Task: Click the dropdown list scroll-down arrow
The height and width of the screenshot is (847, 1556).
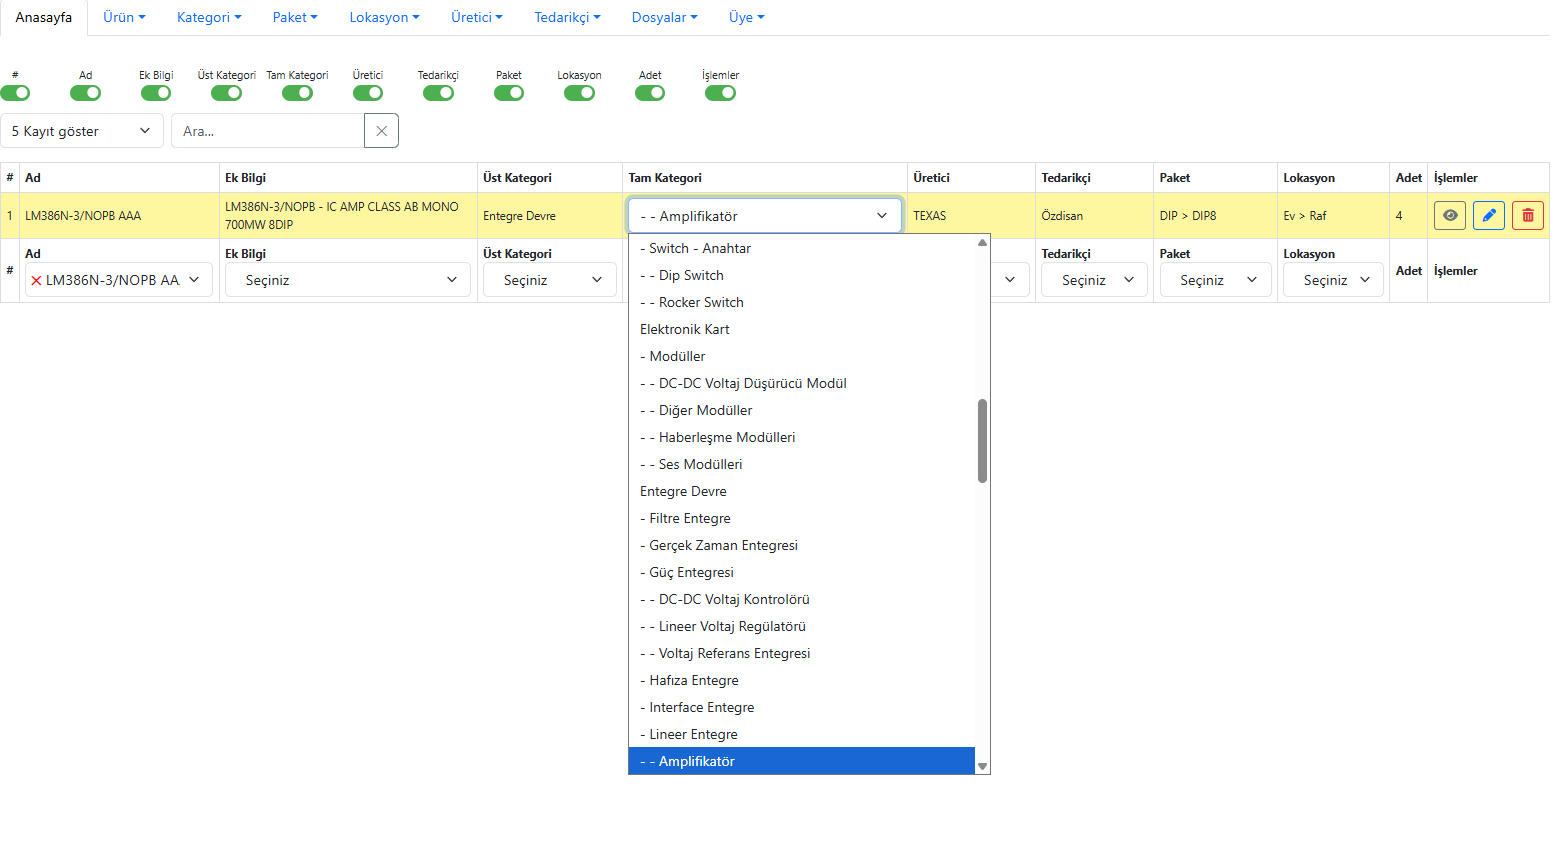Action: coord(982,766)
